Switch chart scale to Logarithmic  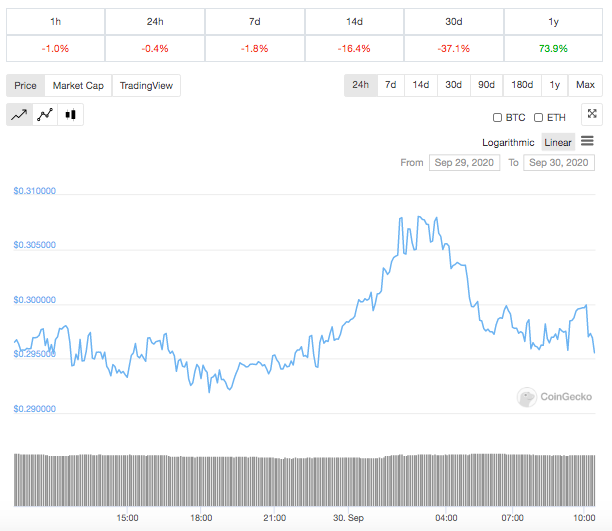[511, 142]
